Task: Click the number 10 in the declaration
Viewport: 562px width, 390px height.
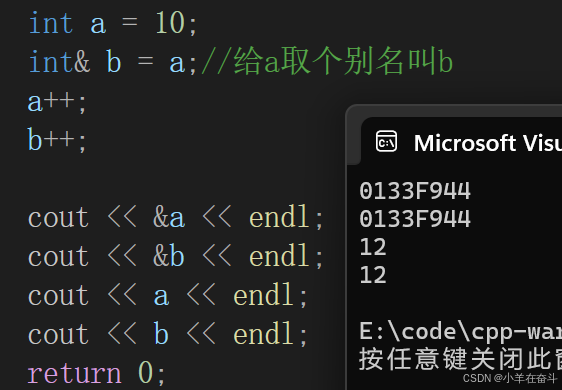Action: coord(170,23)
